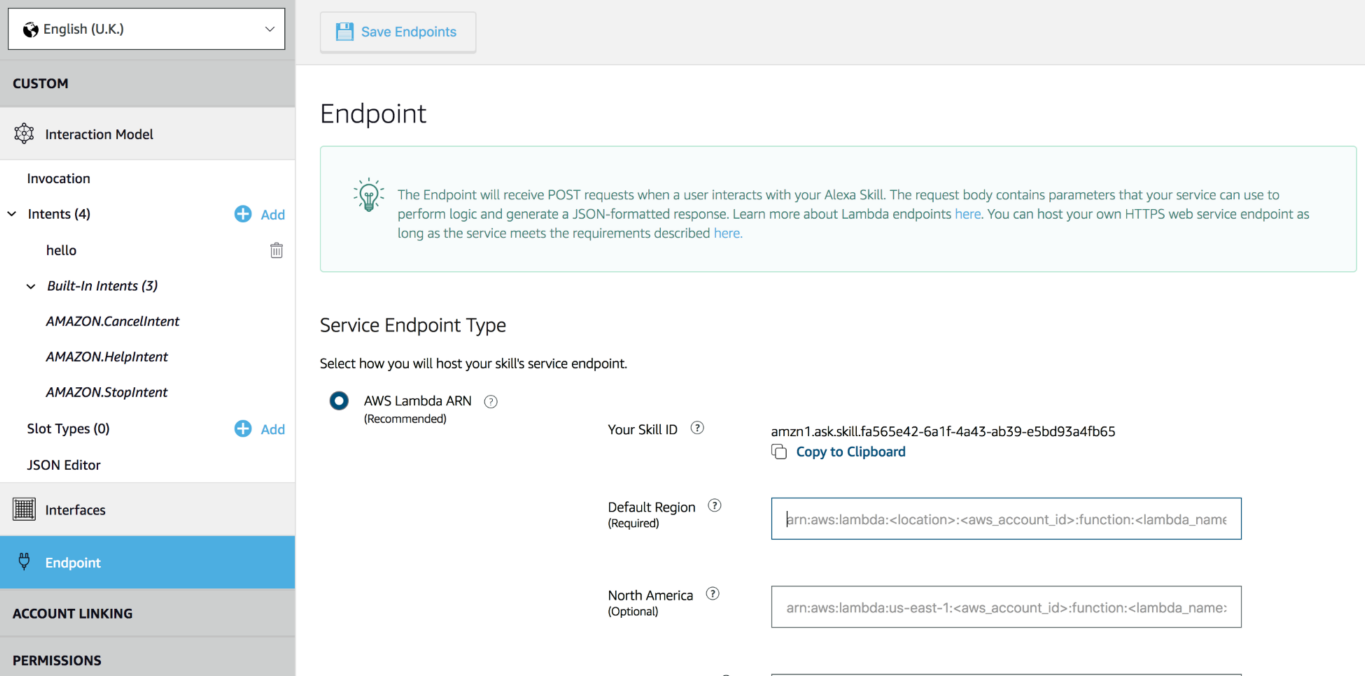
Task: Select the AMAZON.HelpIntent item
Action: 107,357
